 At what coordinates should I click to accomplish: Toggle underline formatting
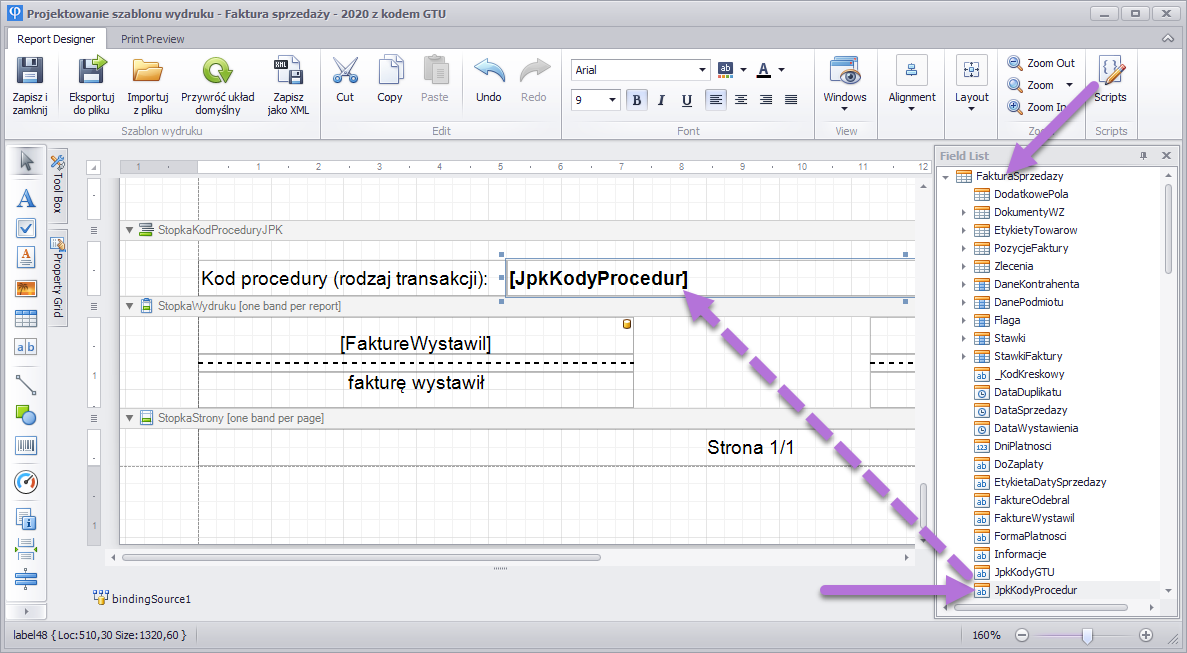tap(686, 100)
